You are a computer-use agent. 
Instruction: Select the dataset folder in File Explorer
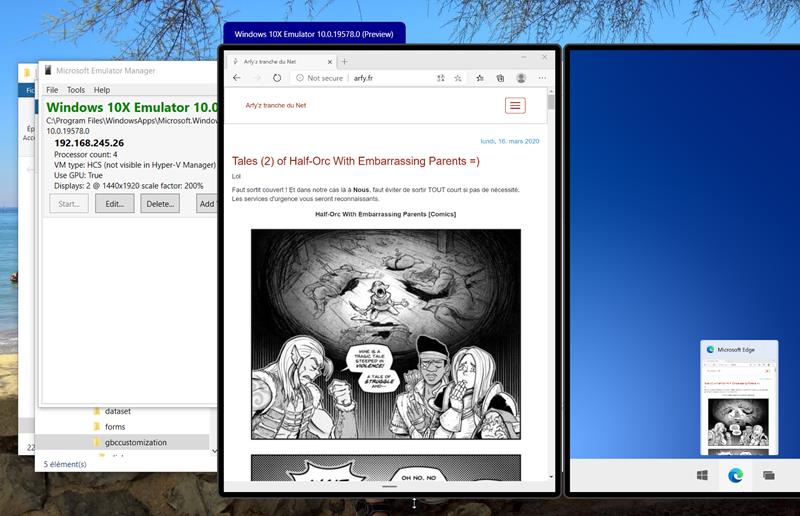point(118,411)
